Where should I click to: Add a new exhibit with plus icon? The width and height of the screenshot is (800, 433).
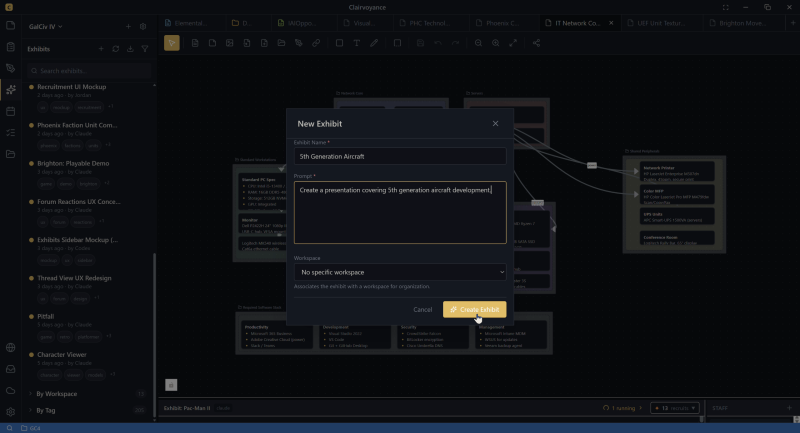tap(101, 48)
